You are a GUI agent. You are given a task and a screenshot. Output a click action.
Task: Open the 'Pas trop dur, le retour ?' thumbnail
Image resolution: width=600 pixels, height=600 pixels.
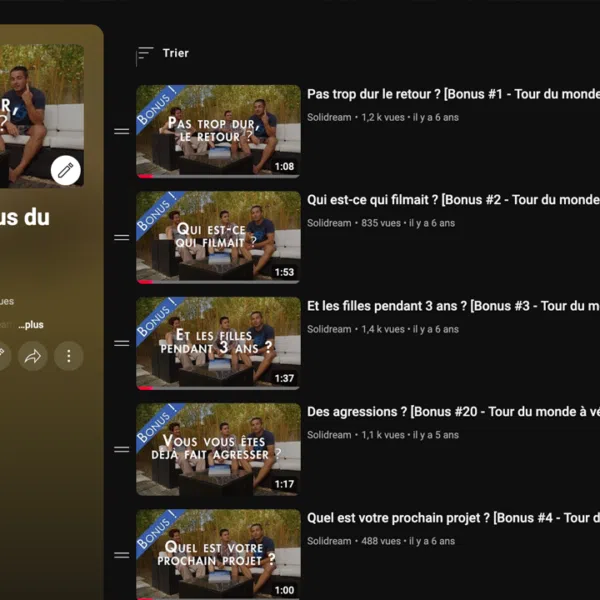tap(218, 131)
